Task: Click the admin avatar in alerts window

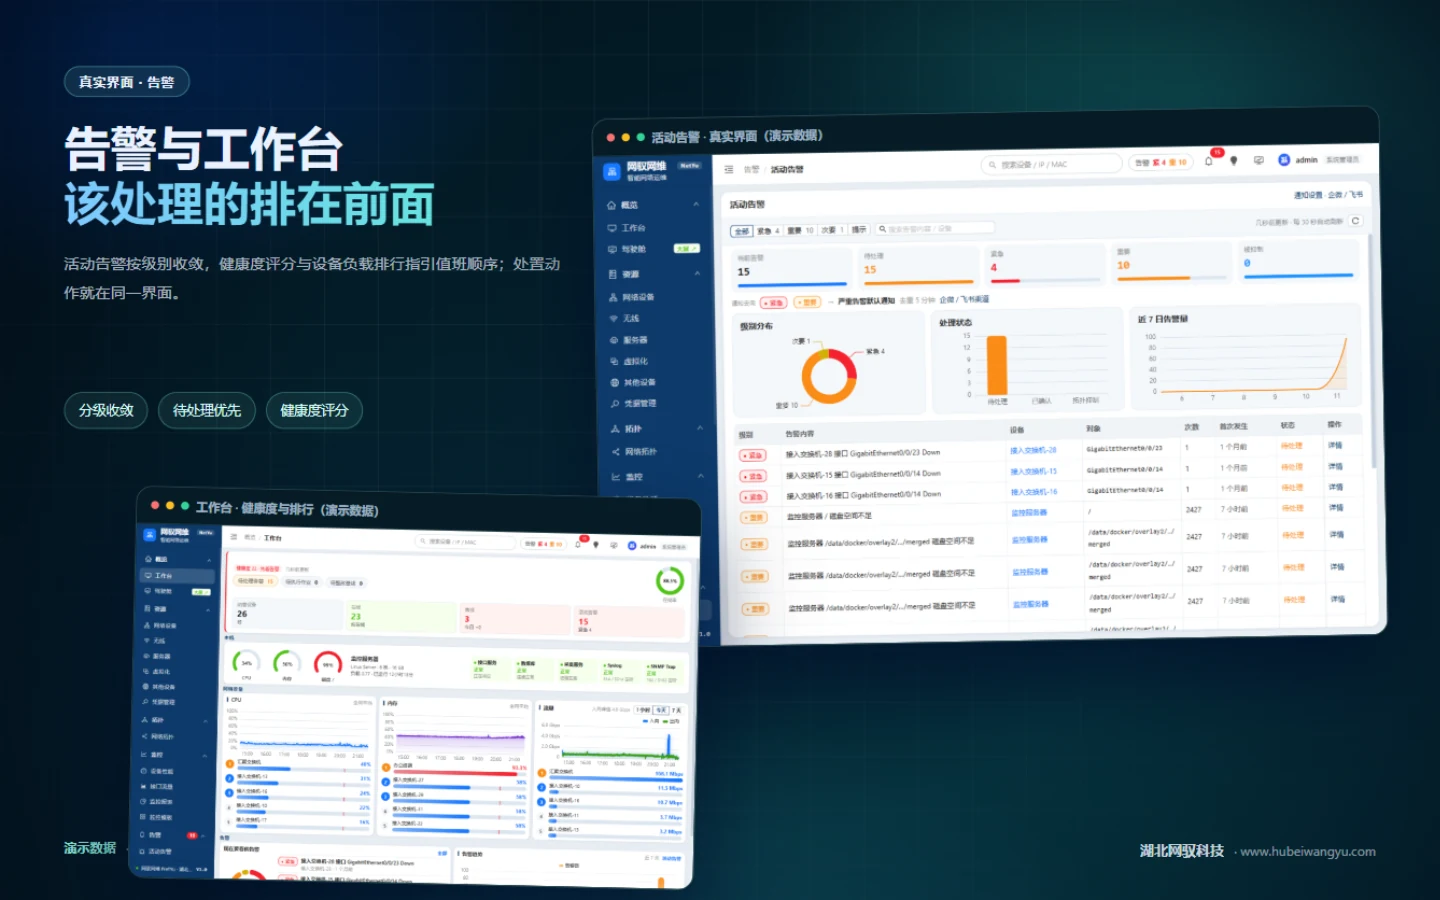Action: (x=1283, y=160)
